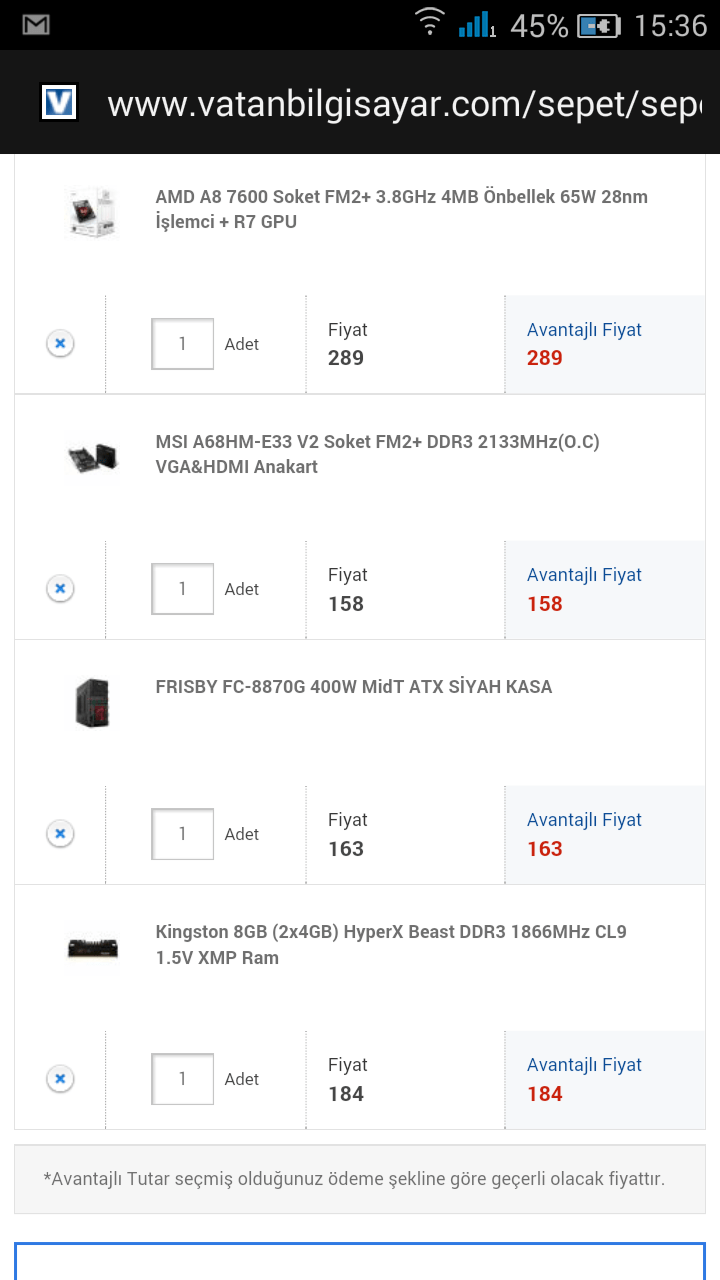The image size is (720, 1280).
Task: Tap the battery status icon
Action: pos(599,25)
